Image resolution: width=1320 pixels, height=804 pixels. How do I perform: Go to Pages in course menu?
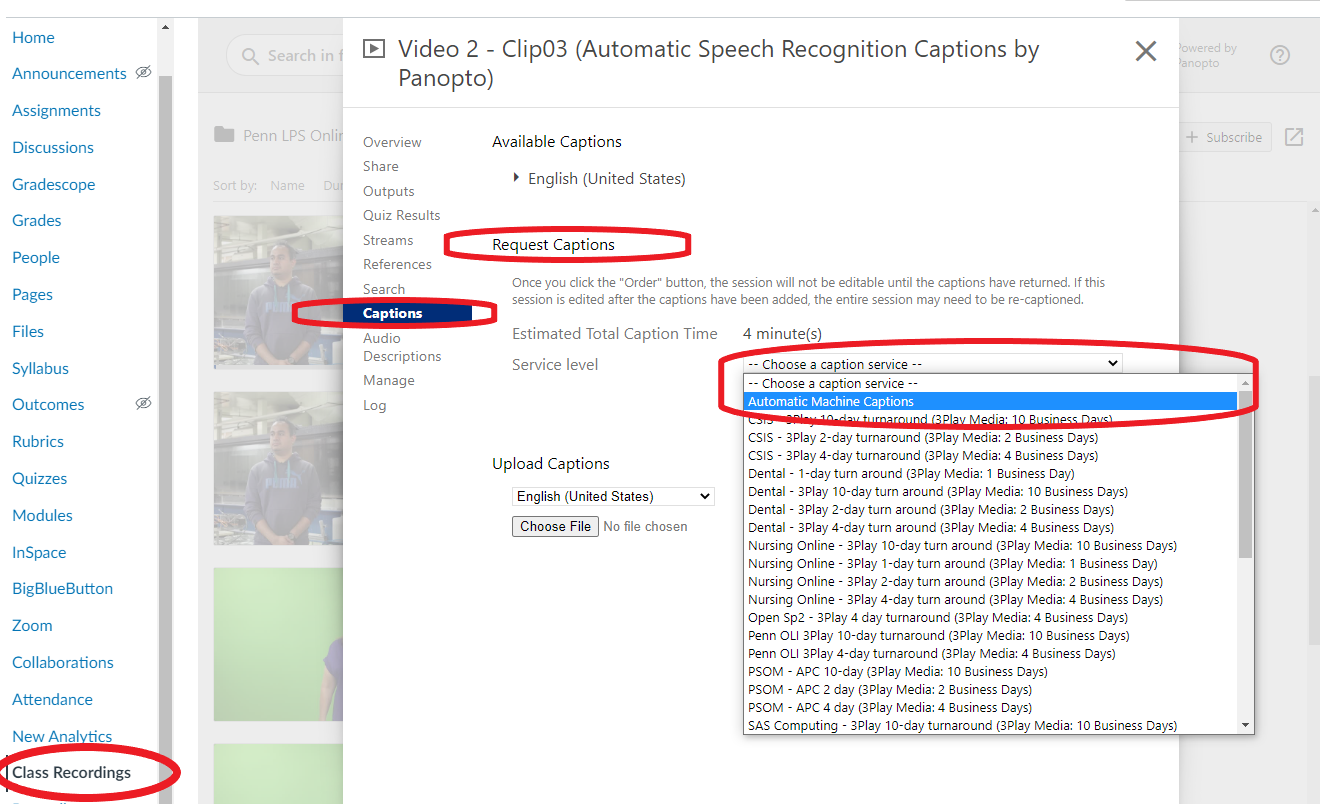click(x=32, y=294)
